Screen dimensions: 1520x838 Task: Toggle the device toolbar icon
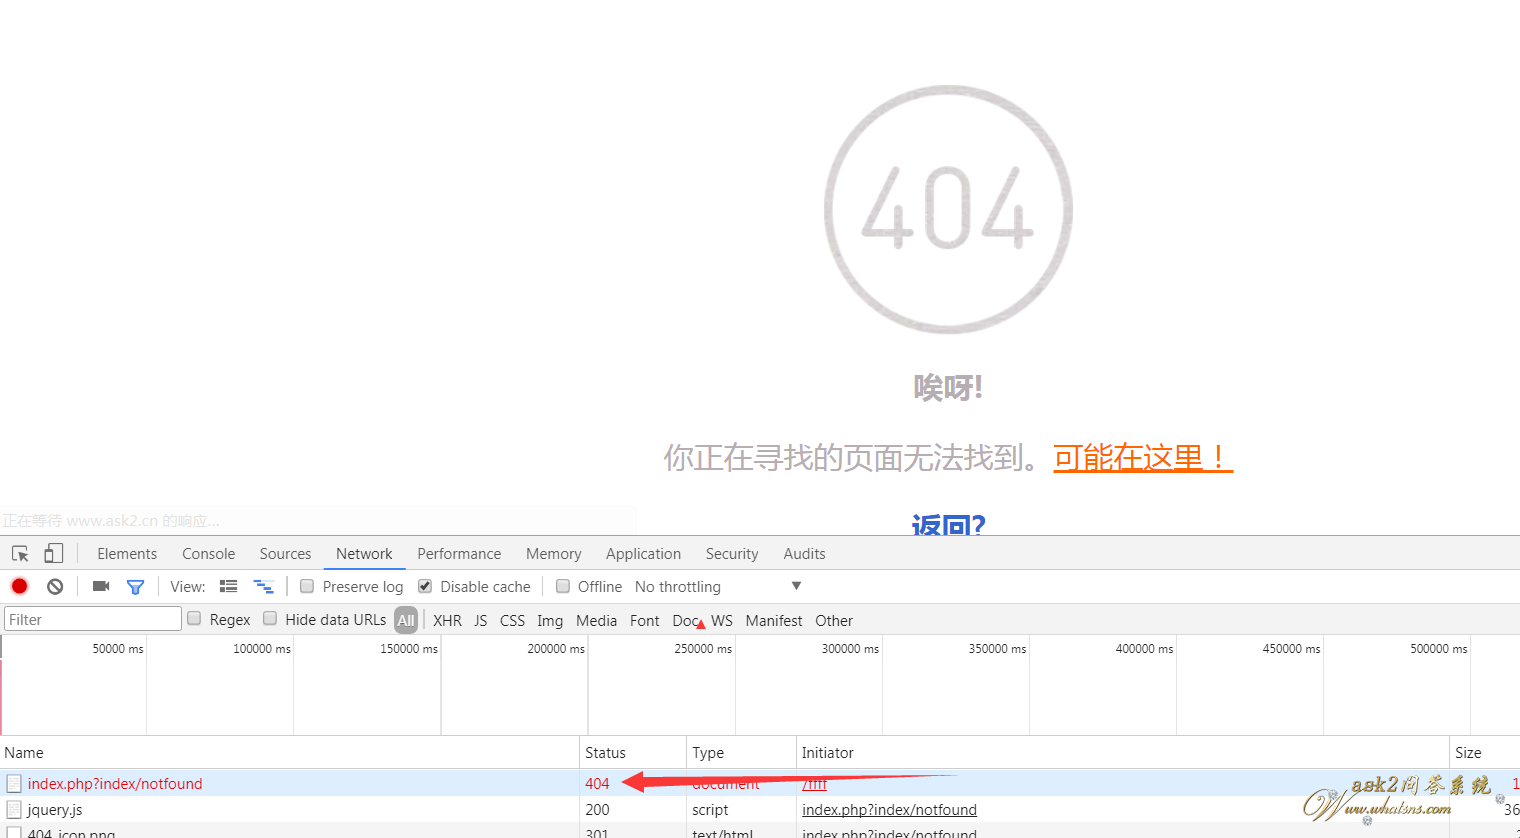54,554
